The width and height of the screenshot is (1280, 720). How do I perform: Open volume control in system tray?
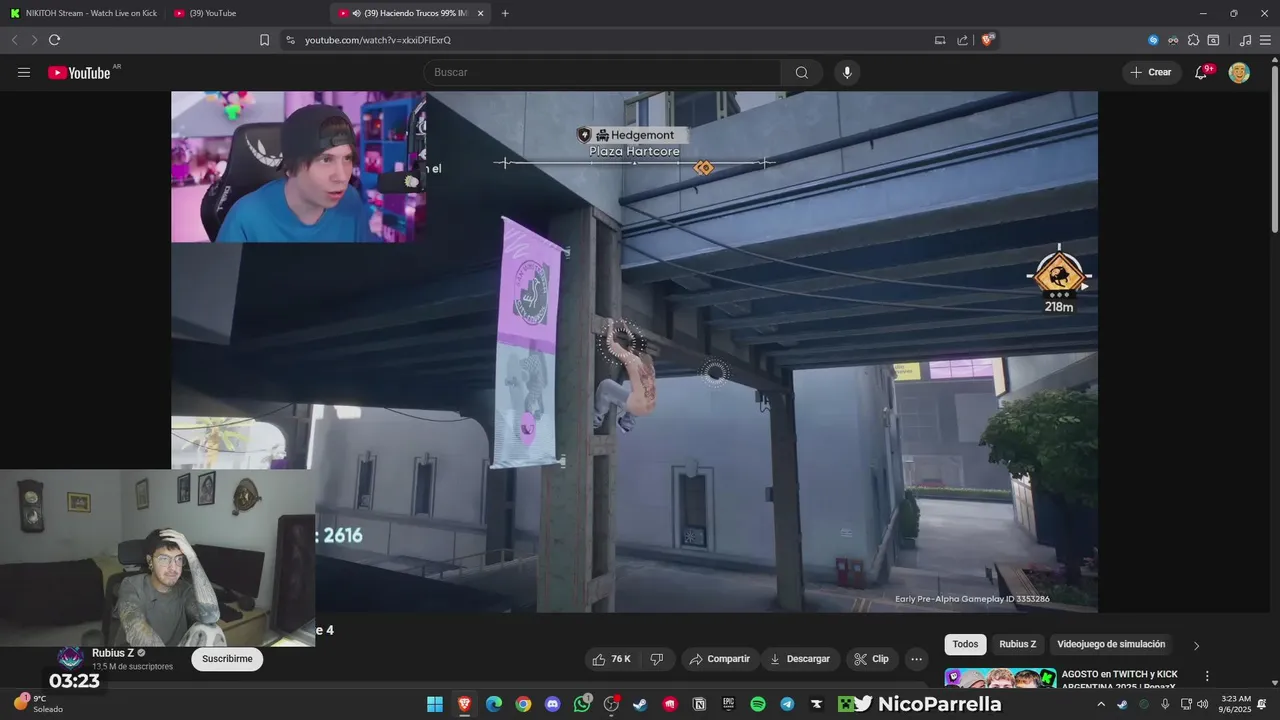coord(1202,704)
